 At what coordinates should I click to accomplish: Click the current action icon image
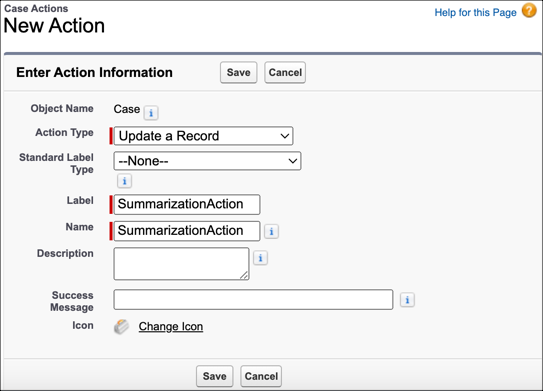click(121, 327)
